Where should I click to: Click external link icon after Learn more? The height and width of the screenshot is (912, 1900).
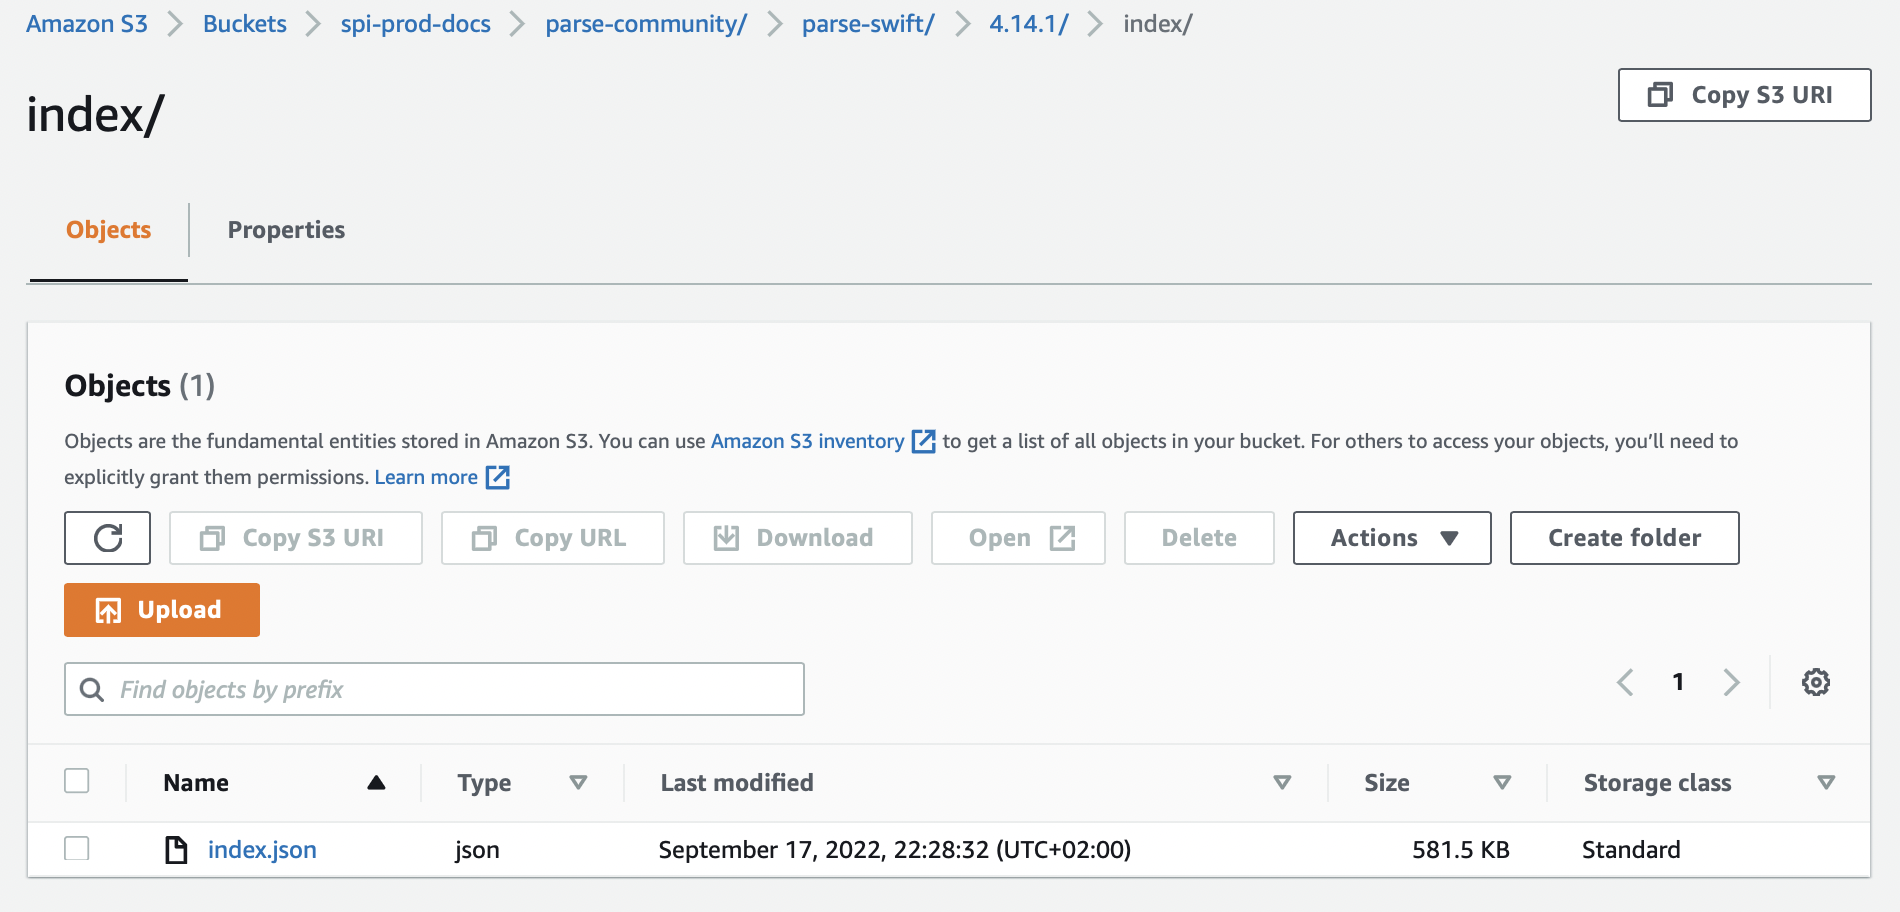pos(498,477)
